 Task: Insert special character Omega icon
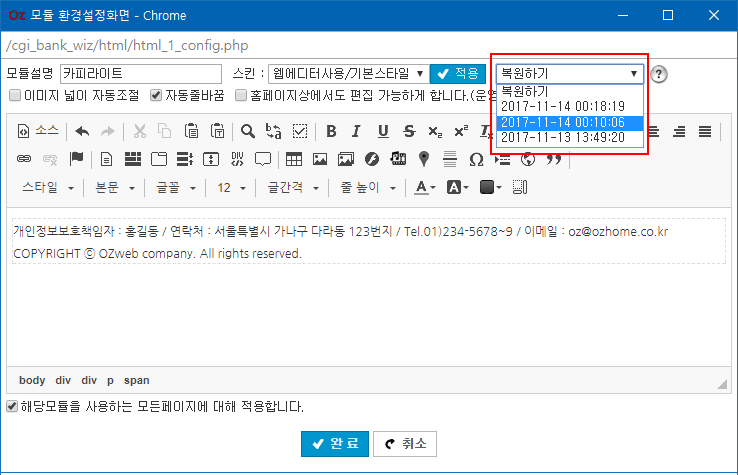476,159
